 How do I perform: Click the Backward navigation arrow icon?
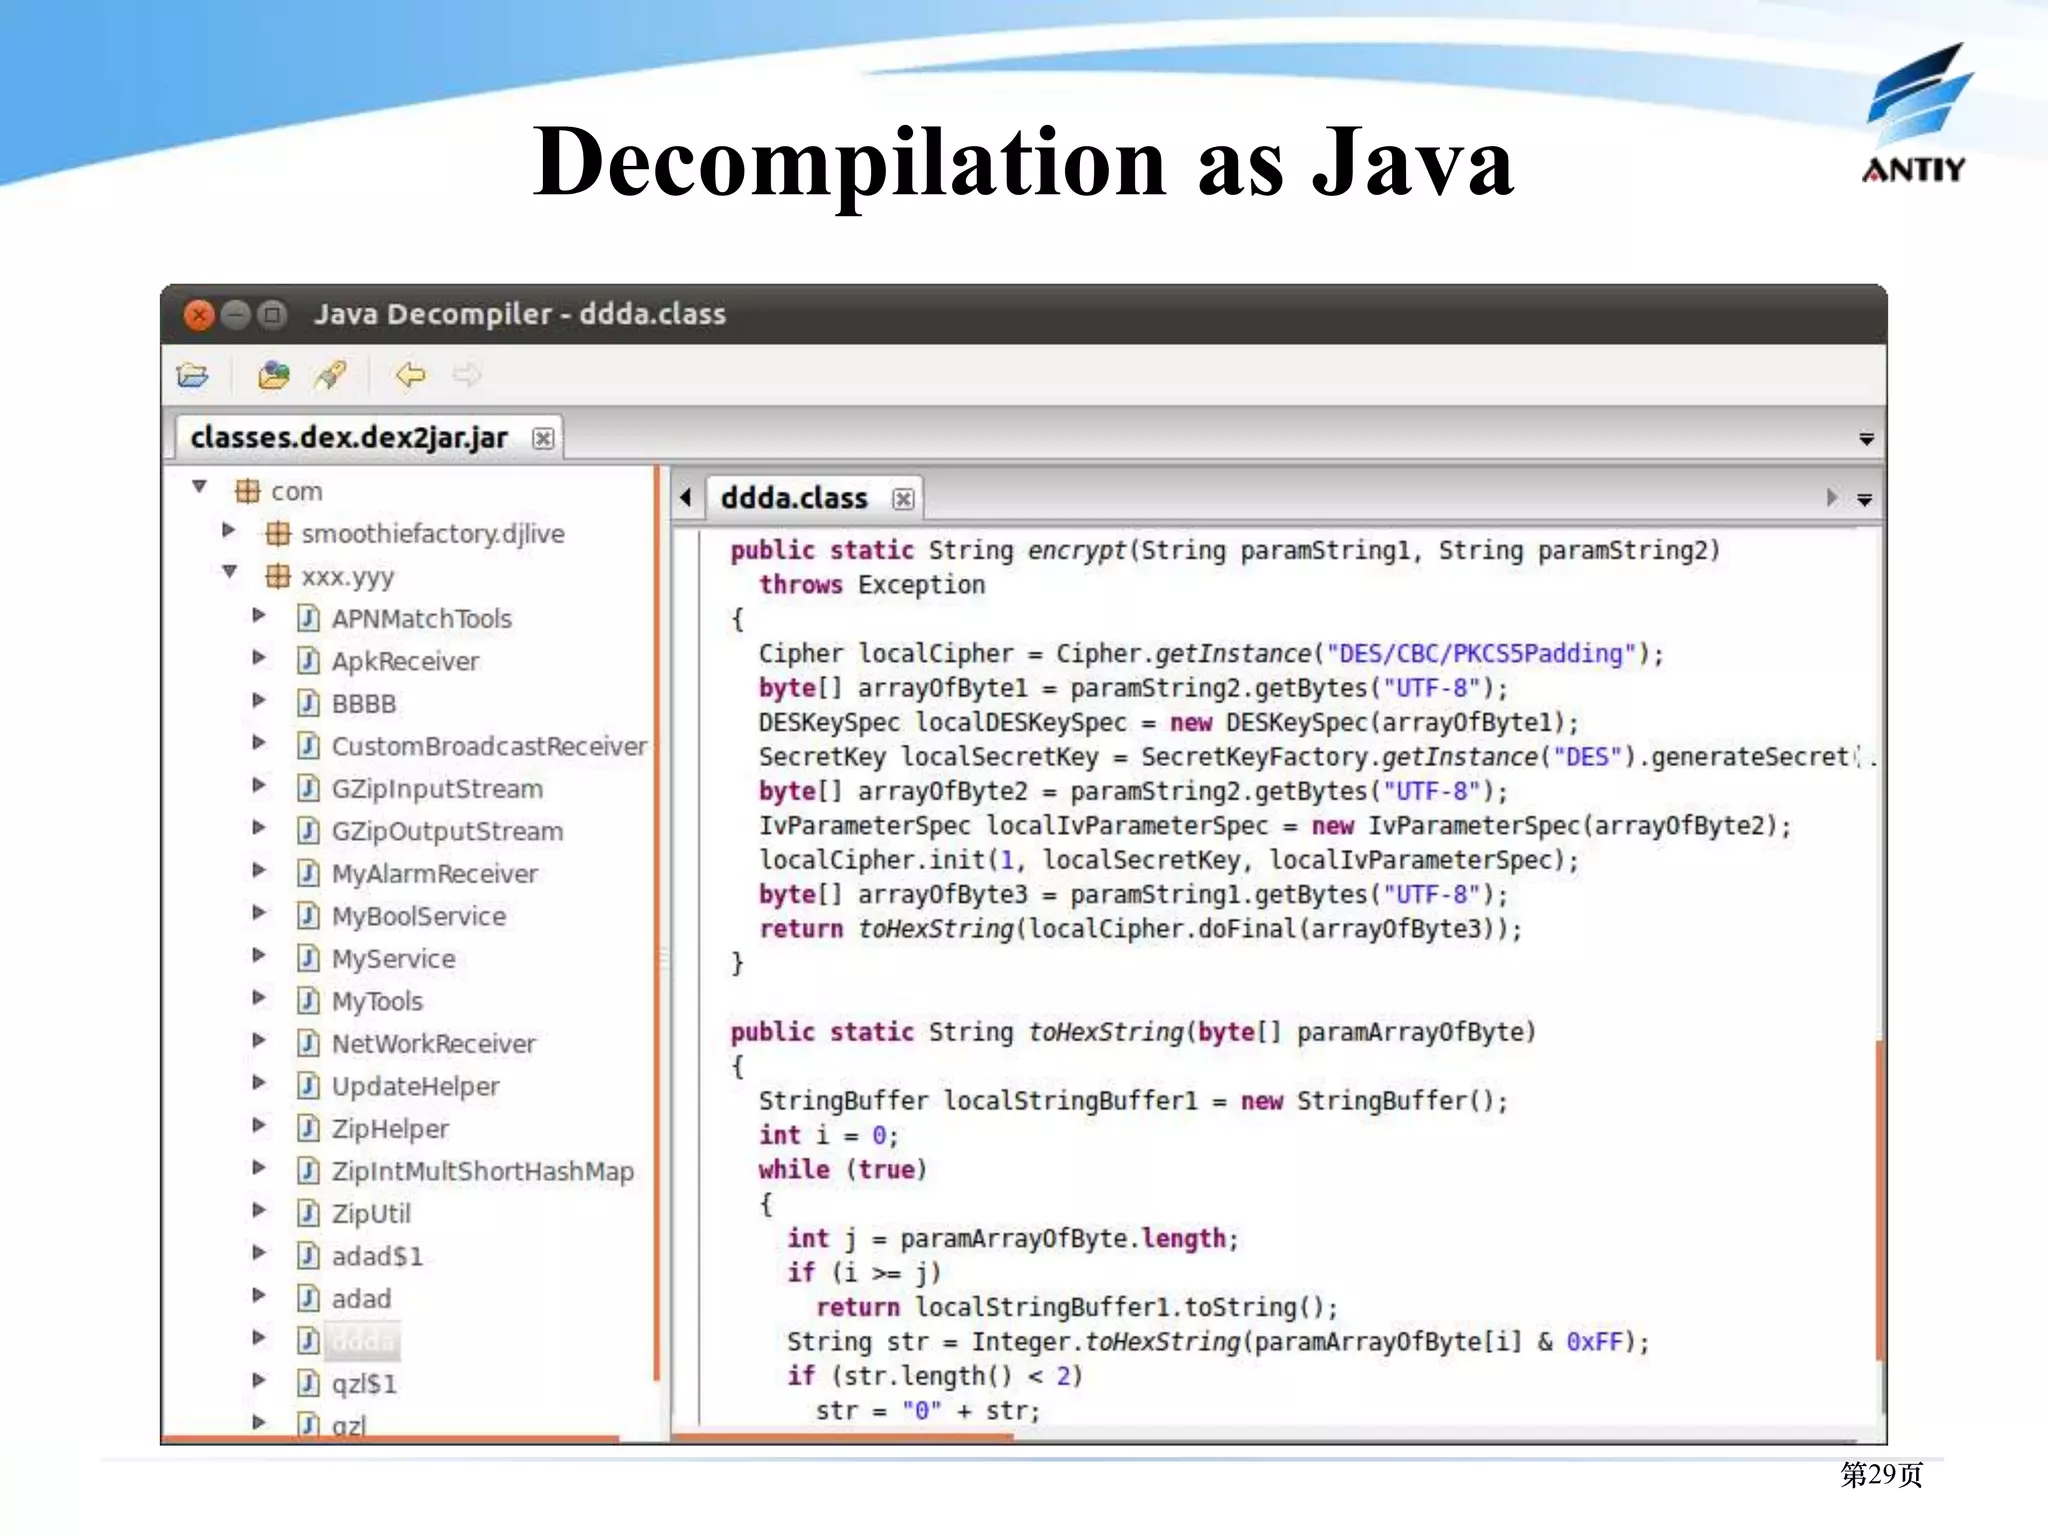(x=410, y=375)
